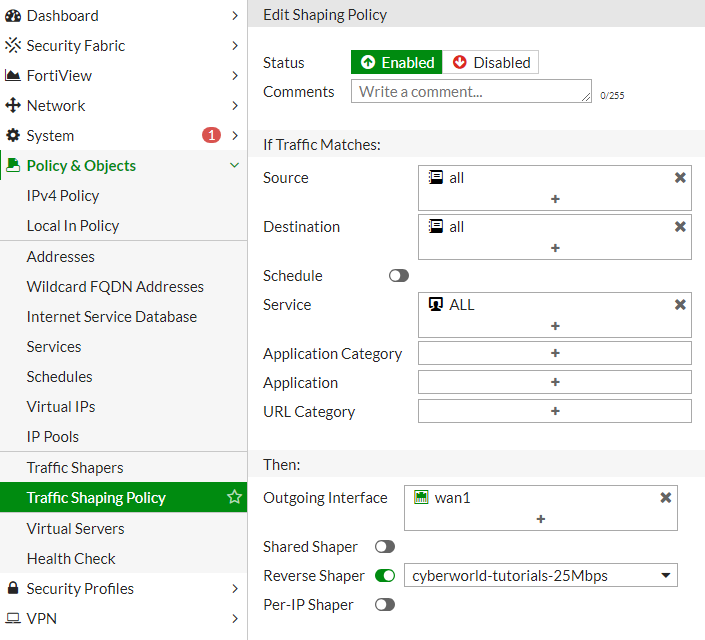Viewport: 705px width, 640px height.
Task: Remove 'all' from Destination field
Action: click(x=680, y=227)
